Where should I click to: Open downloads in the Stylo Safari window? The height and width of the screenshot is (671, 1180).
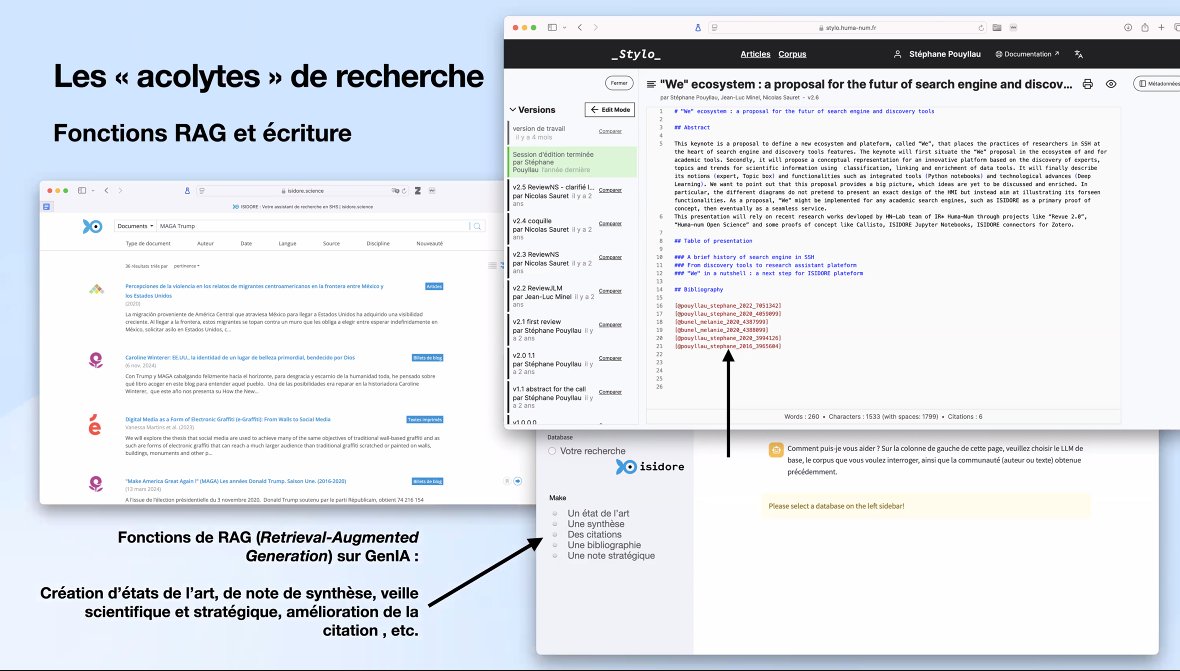(1127, 27)
